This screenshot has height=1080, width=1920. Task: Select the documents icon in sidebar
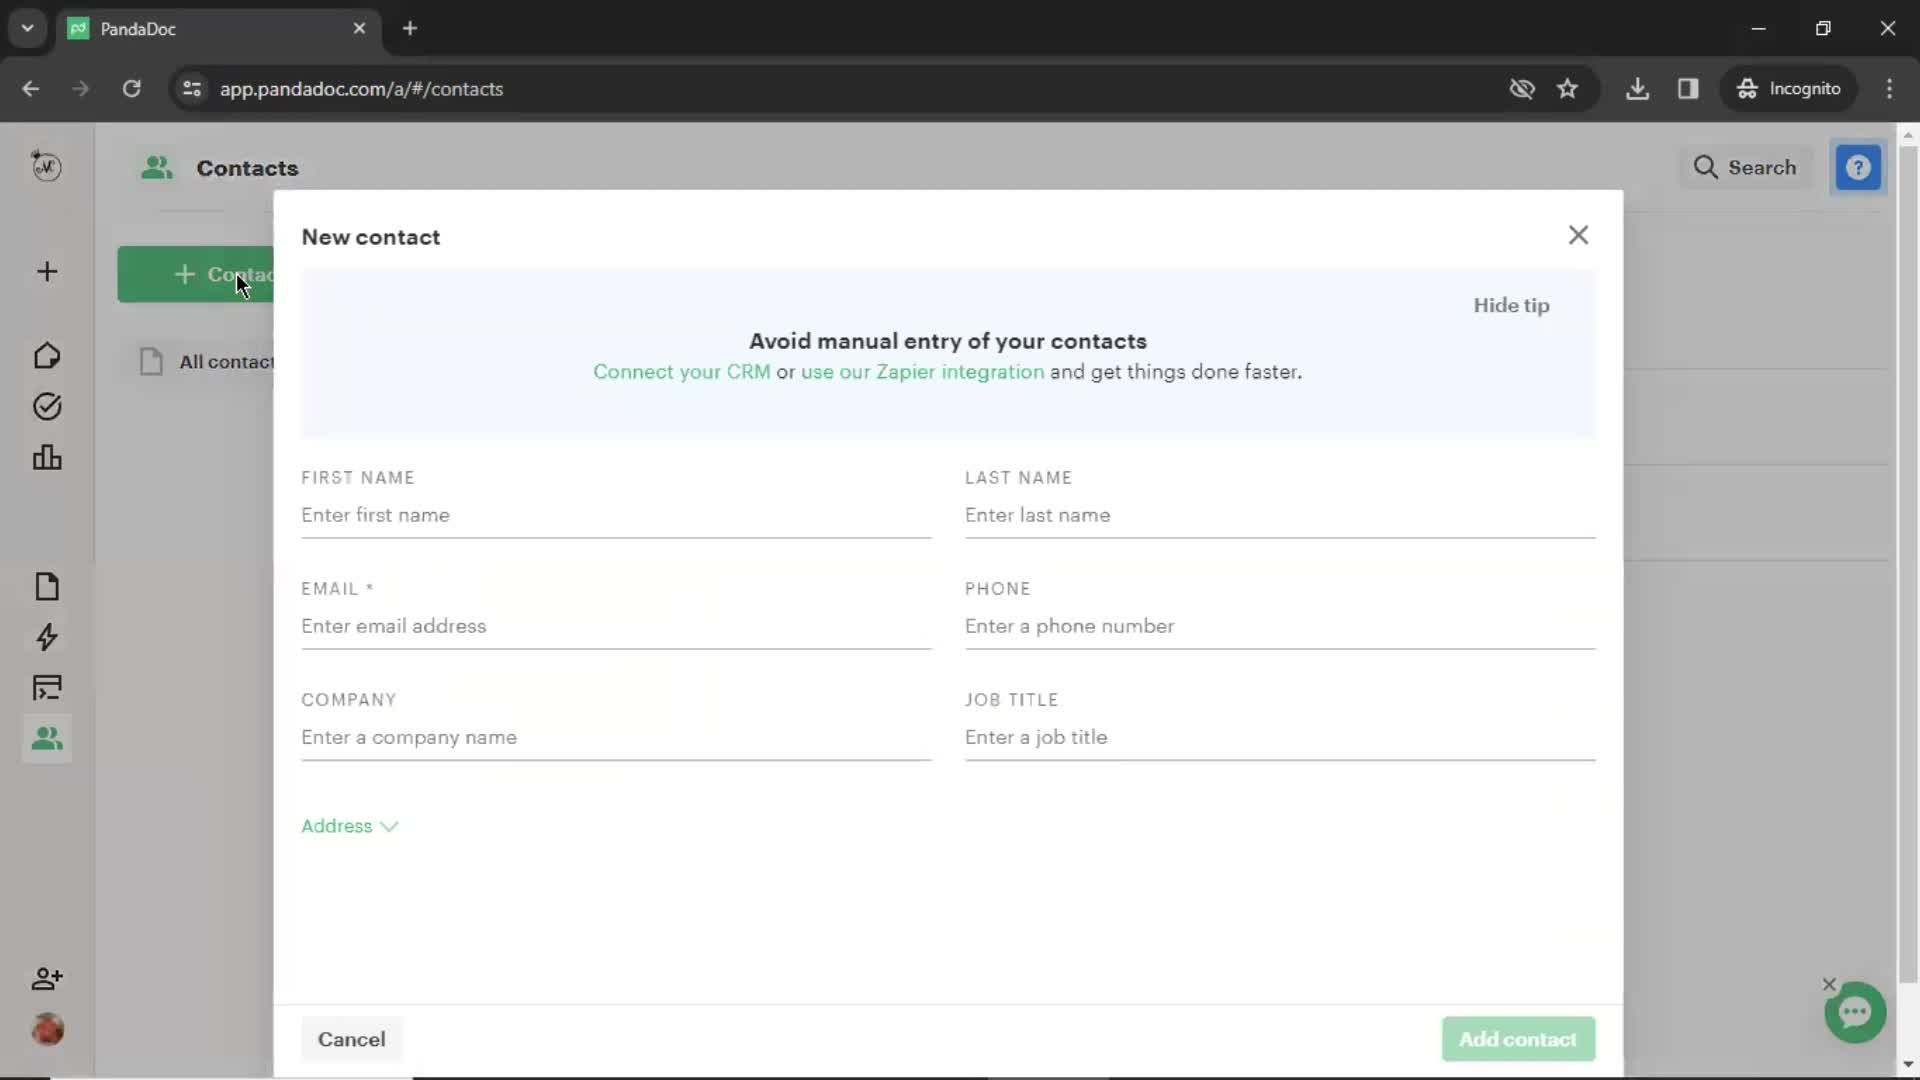tap(47, 587)
